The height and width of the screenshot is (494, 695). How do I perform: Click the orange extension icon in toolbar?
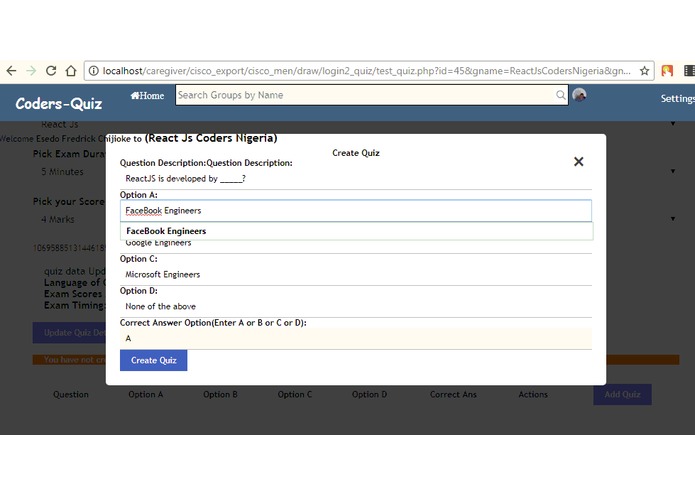(x=667, y=71)
